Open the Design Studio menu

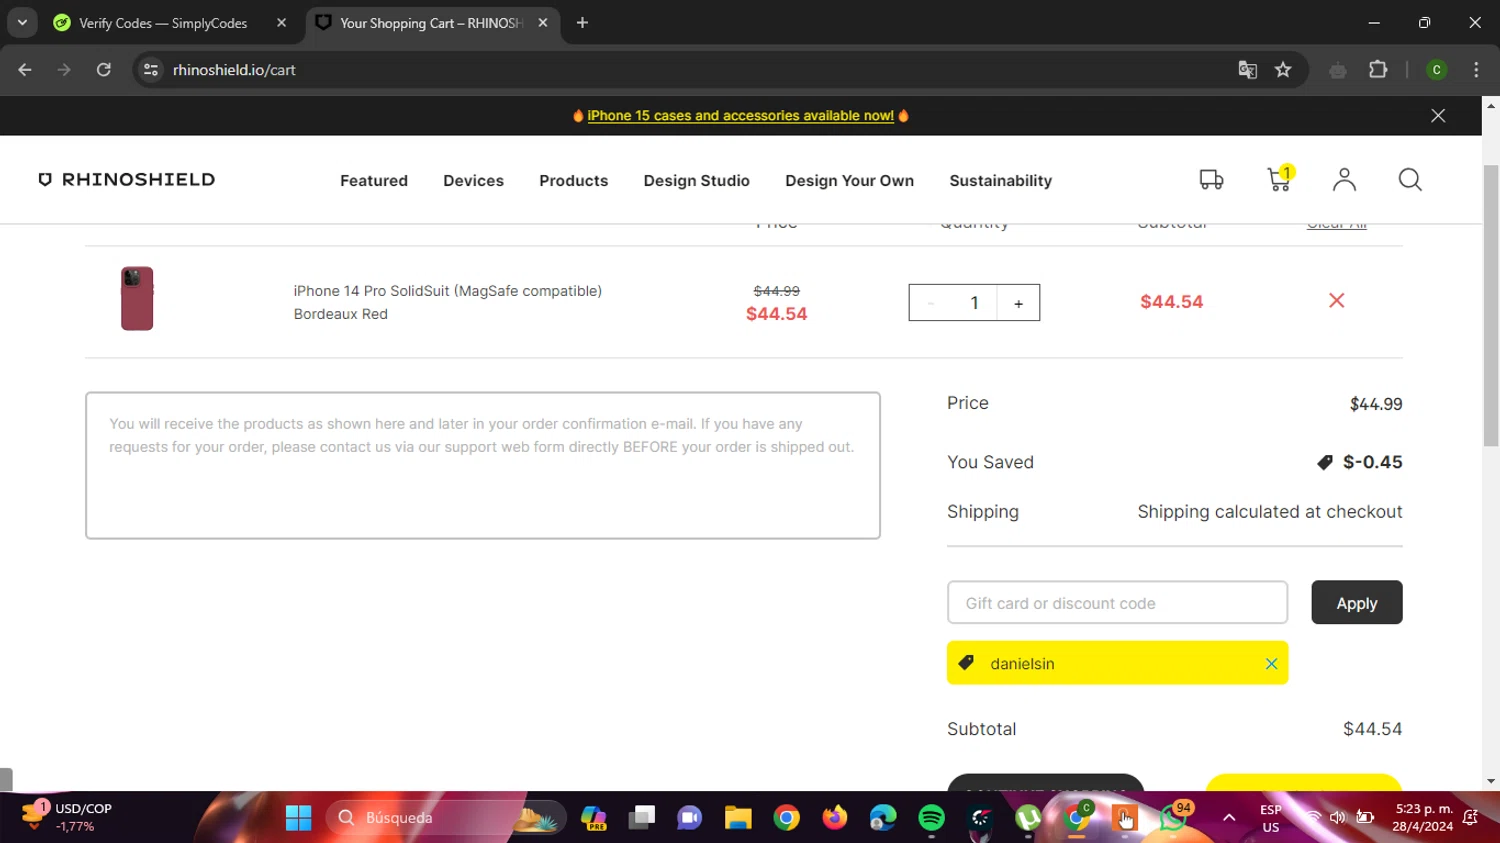coord(696,181)
